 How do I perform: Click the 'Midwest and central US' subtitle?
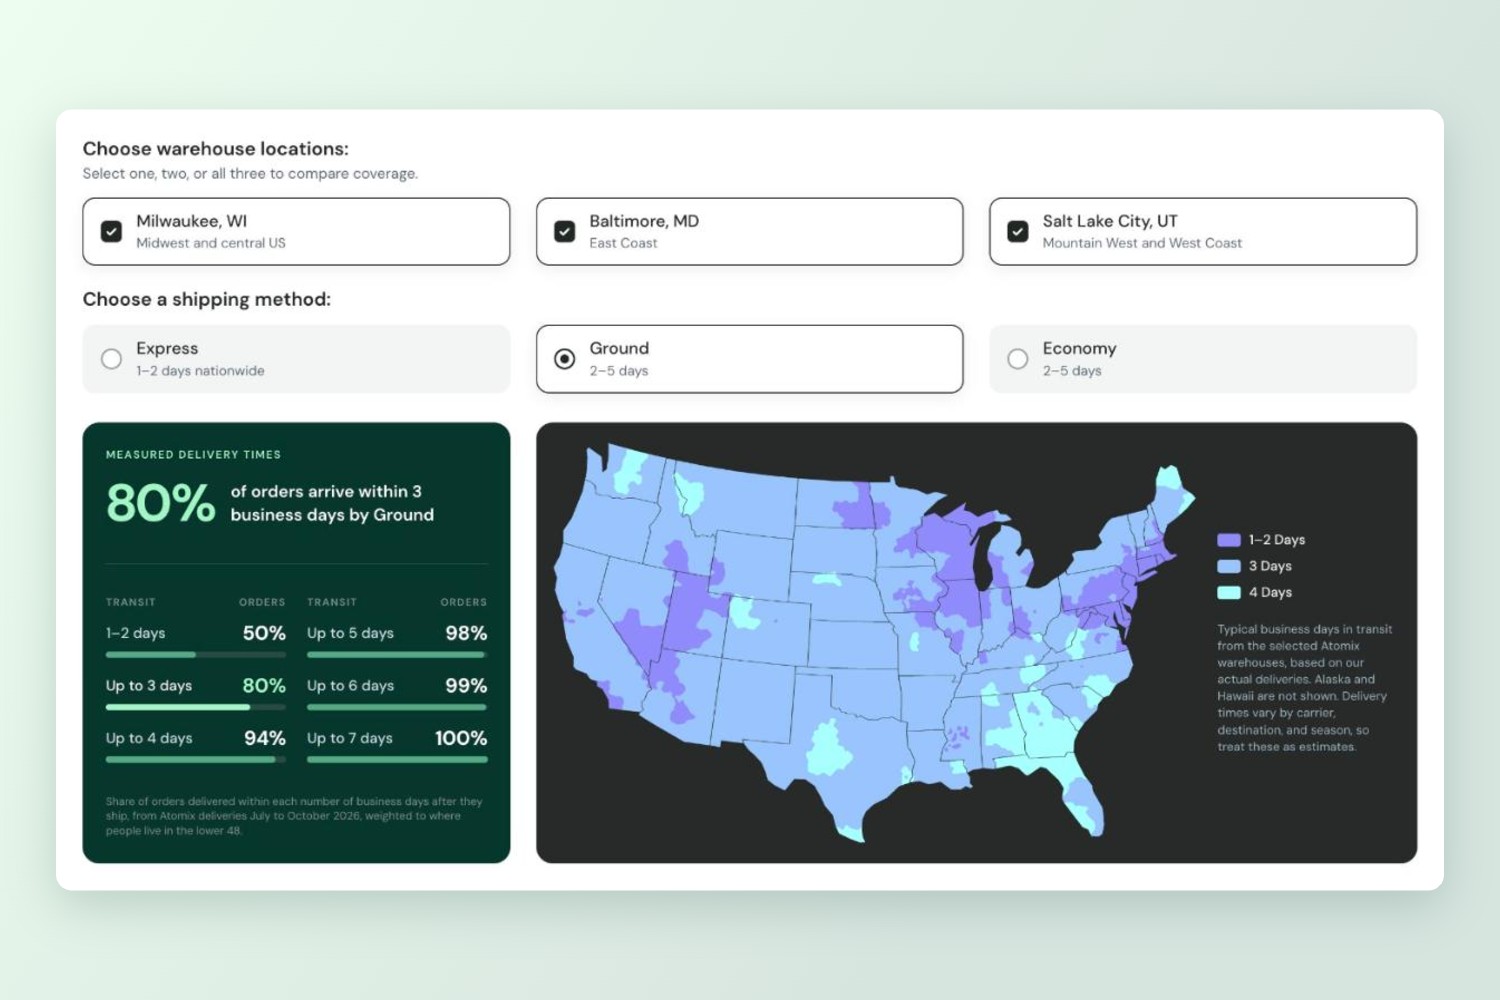211,243
